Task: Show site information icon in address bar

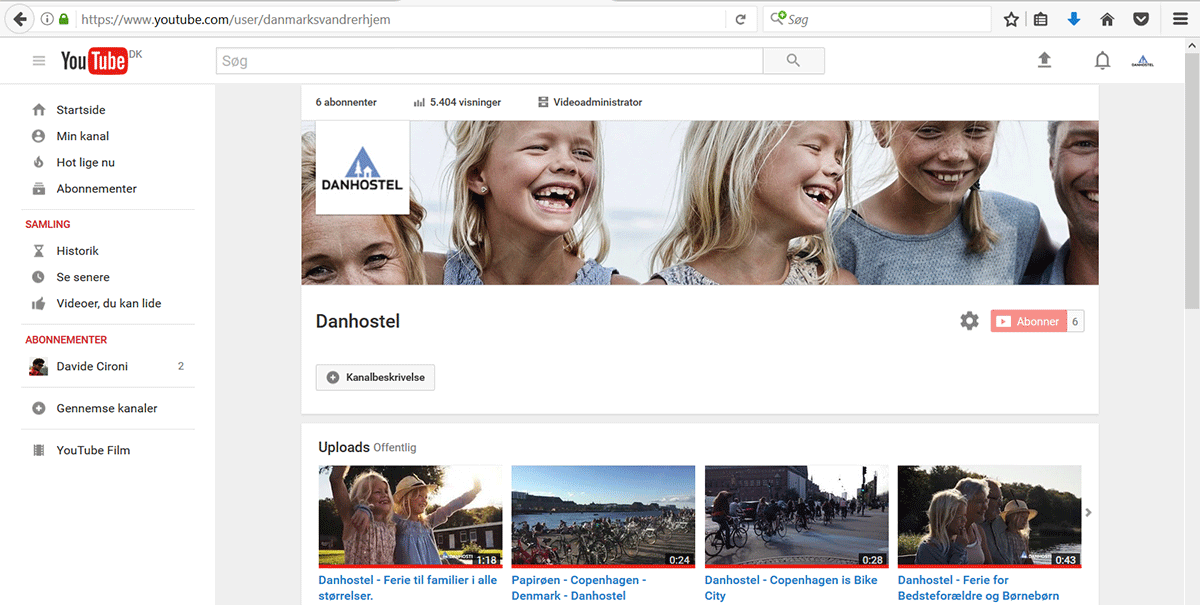Action: click(x=47, y=19)
